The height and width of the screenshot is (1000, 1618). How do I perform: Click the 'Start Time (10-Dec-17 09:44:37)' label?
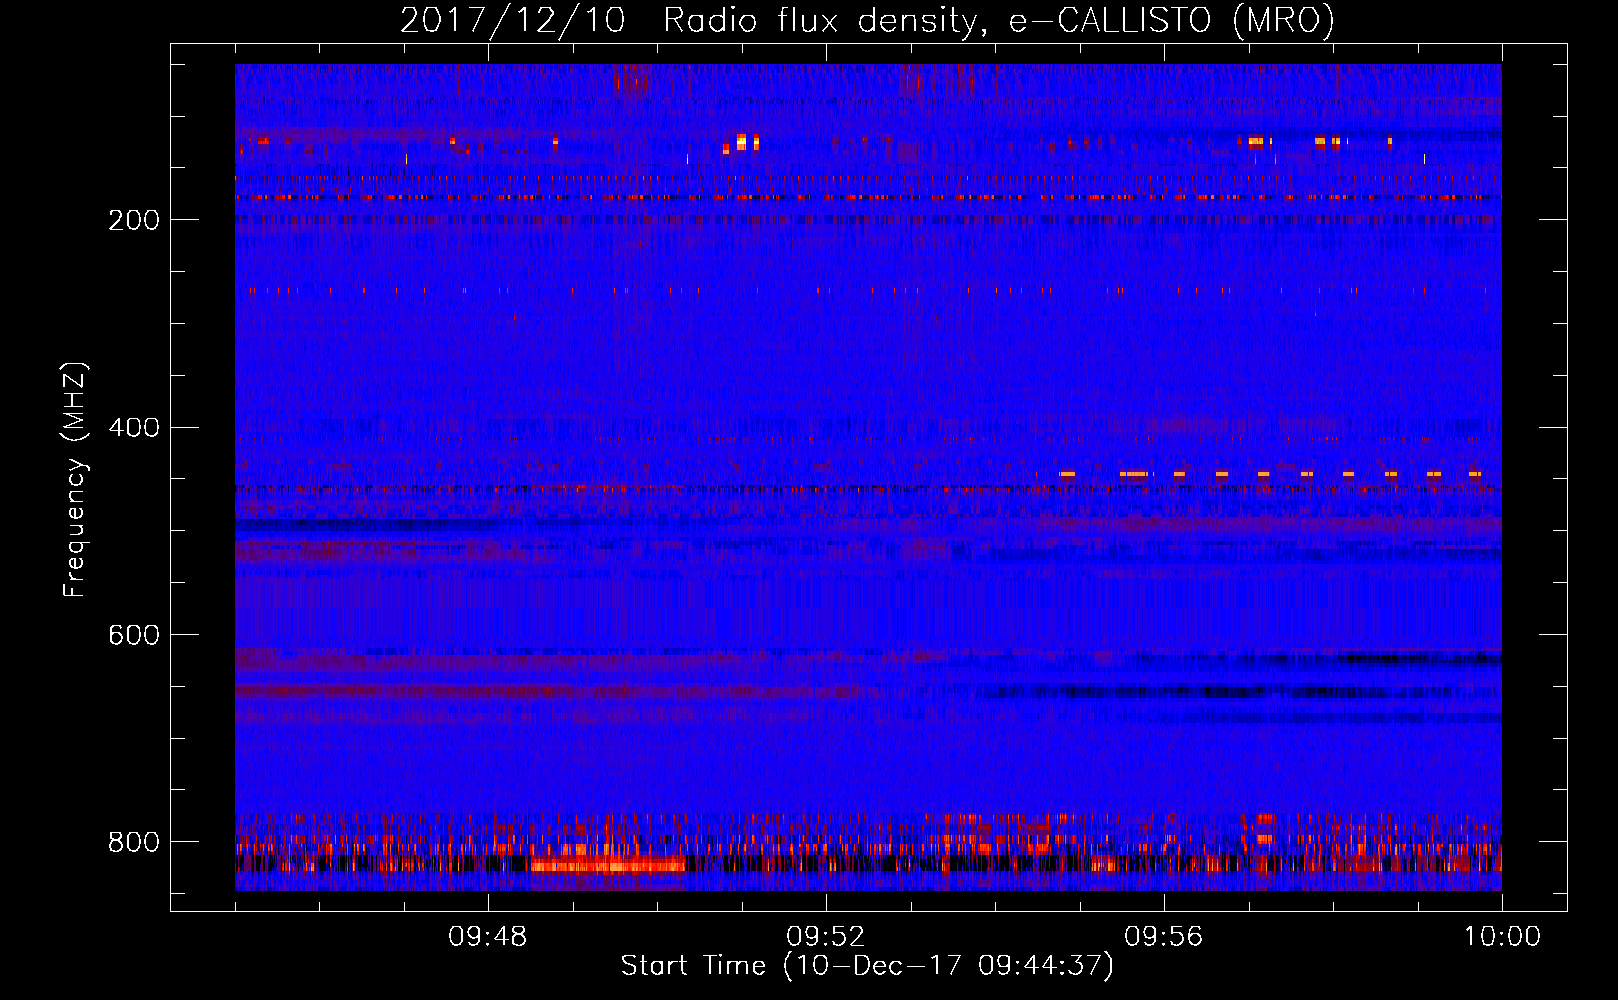[x=867, y=966]
